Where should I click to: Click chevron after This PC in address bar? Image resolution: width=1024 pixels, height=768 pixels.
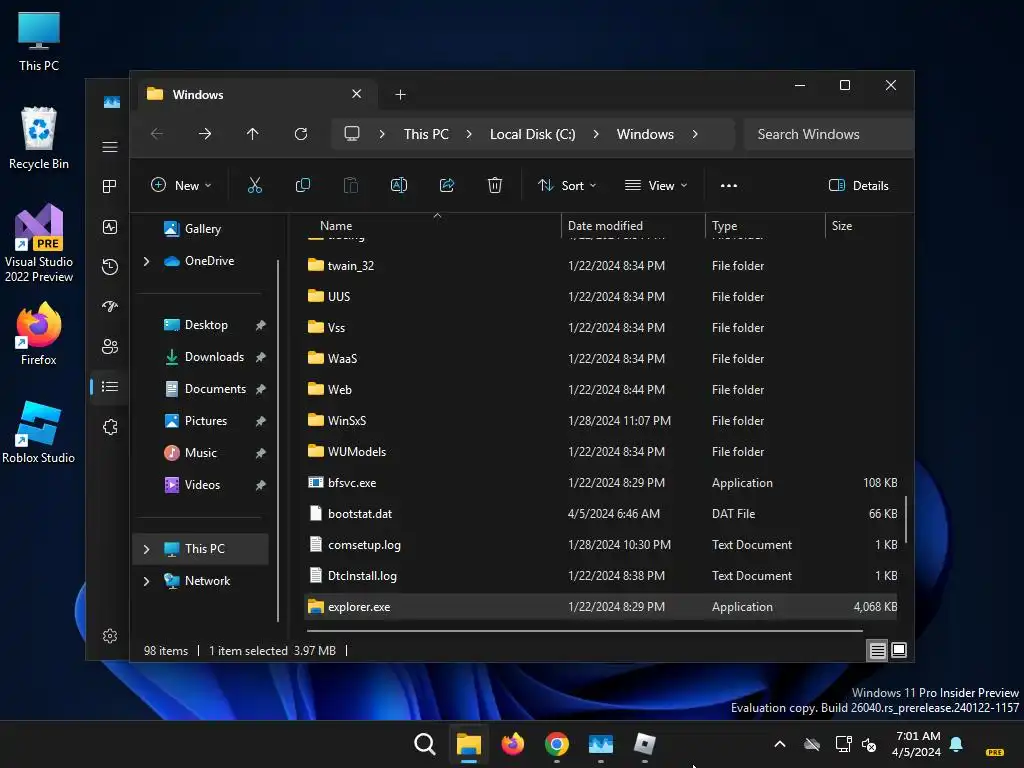click(469, 135)
